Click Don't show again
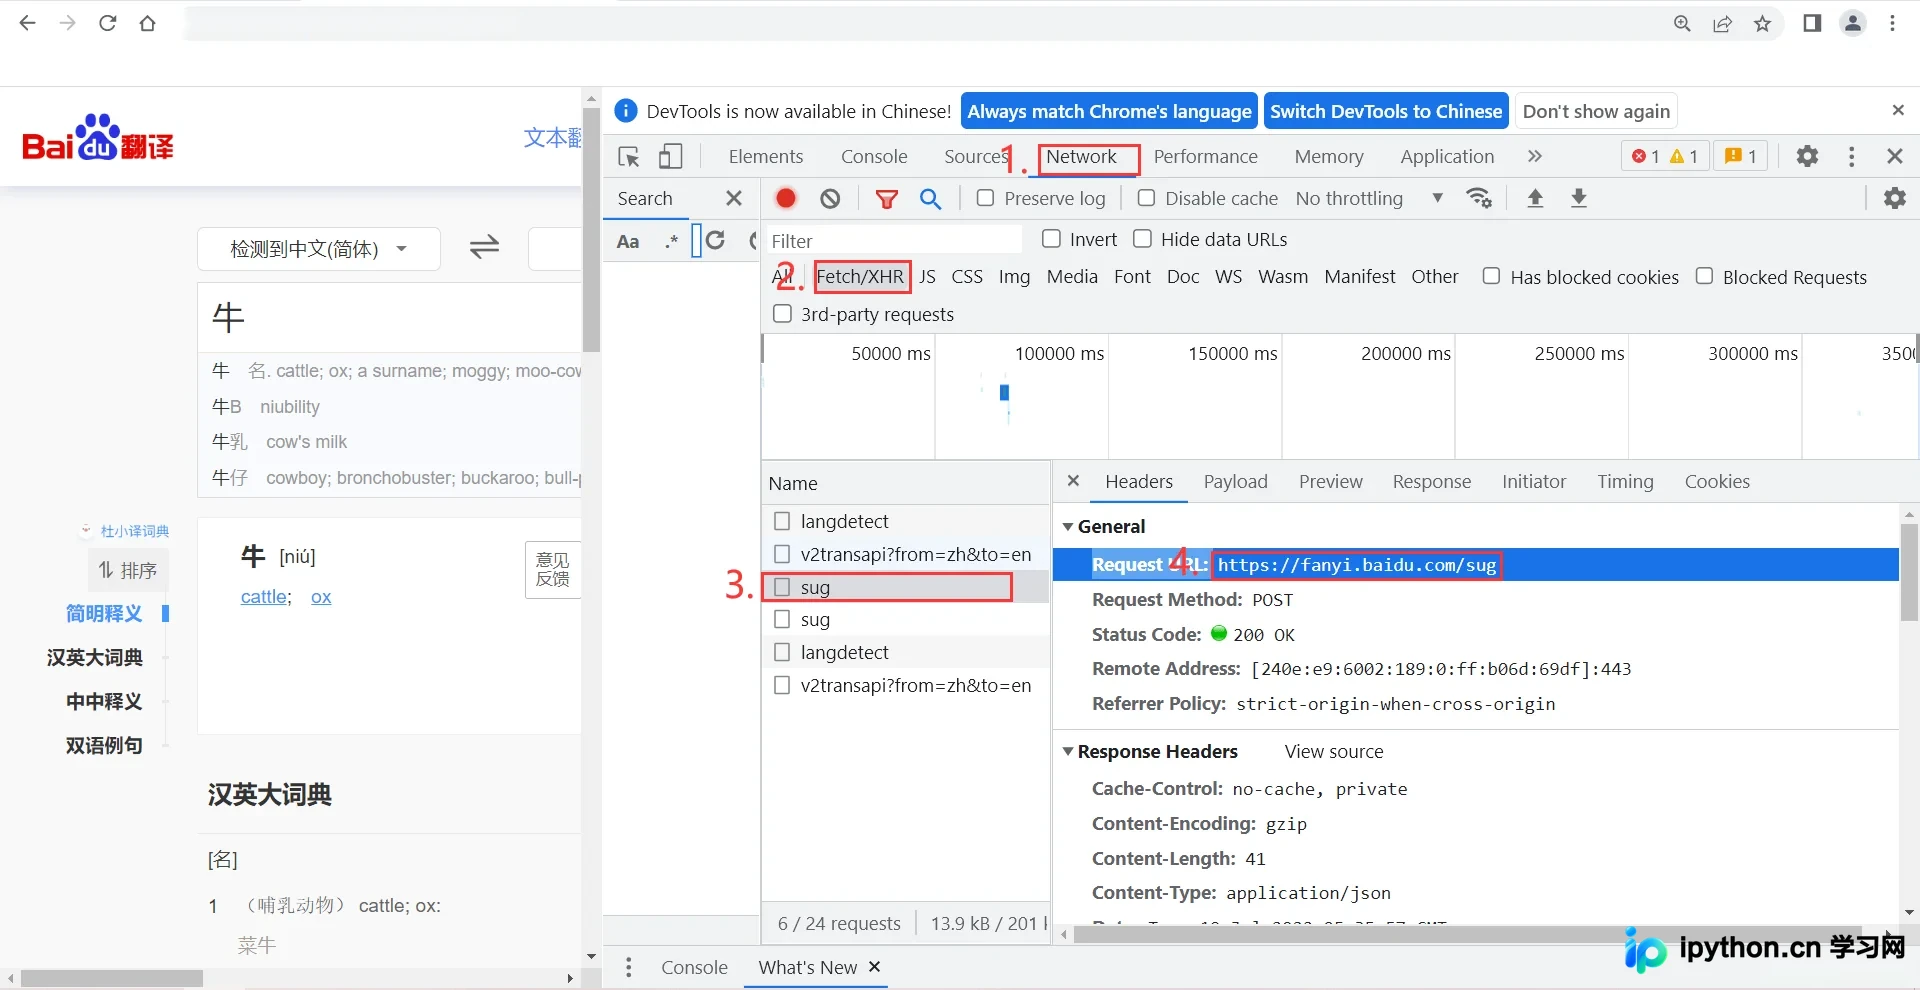 (1596, 111)
